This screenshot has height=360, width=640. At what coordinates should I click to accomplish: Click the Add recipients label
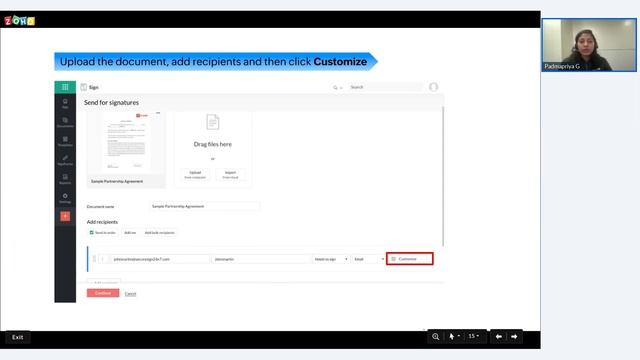point(102,222)
